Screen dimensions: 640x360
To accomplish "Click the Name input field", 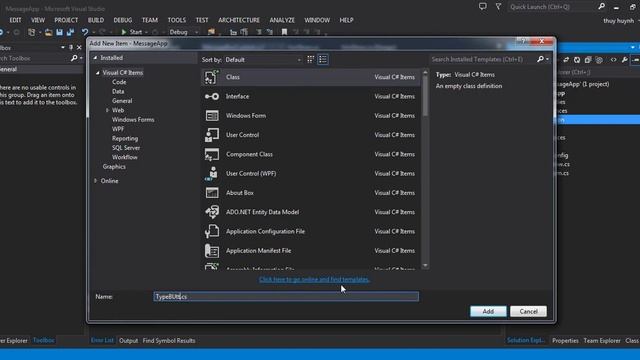I will pyautogui.click(x=286, y=297).
